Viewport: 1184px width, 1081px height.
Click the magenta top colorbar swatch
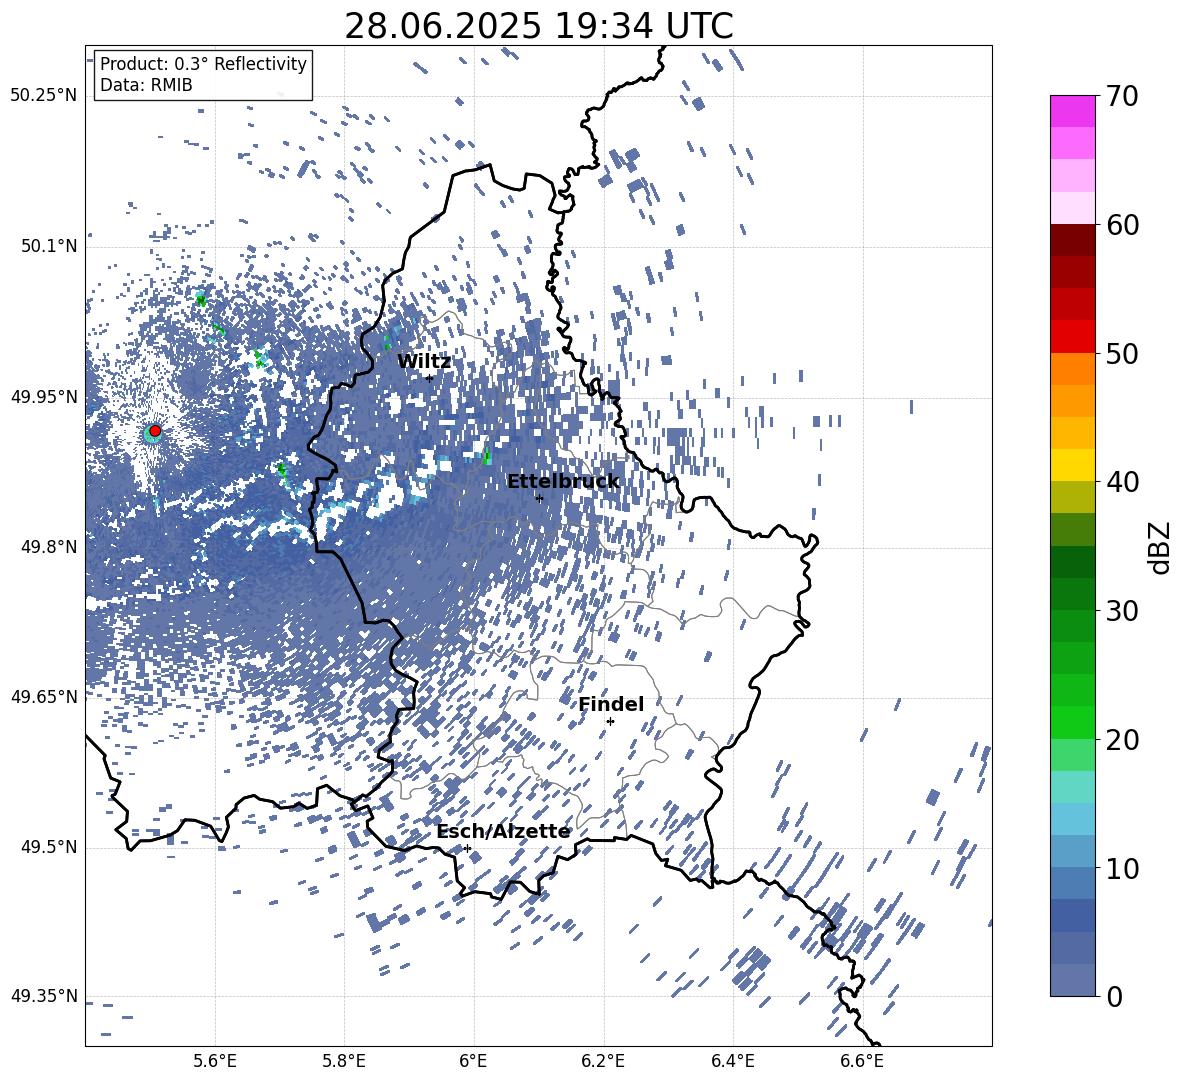click(1072, 112)
